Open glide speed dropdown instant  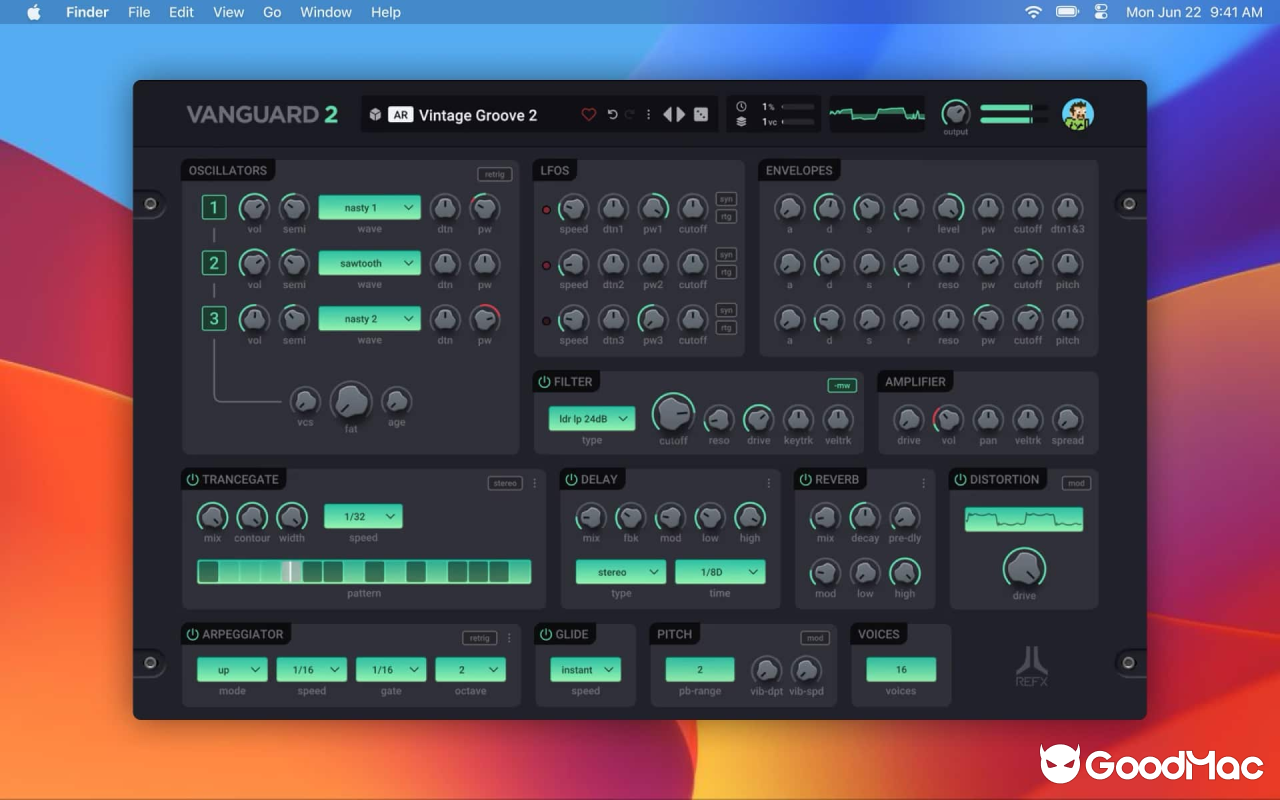tap(585, 670)
